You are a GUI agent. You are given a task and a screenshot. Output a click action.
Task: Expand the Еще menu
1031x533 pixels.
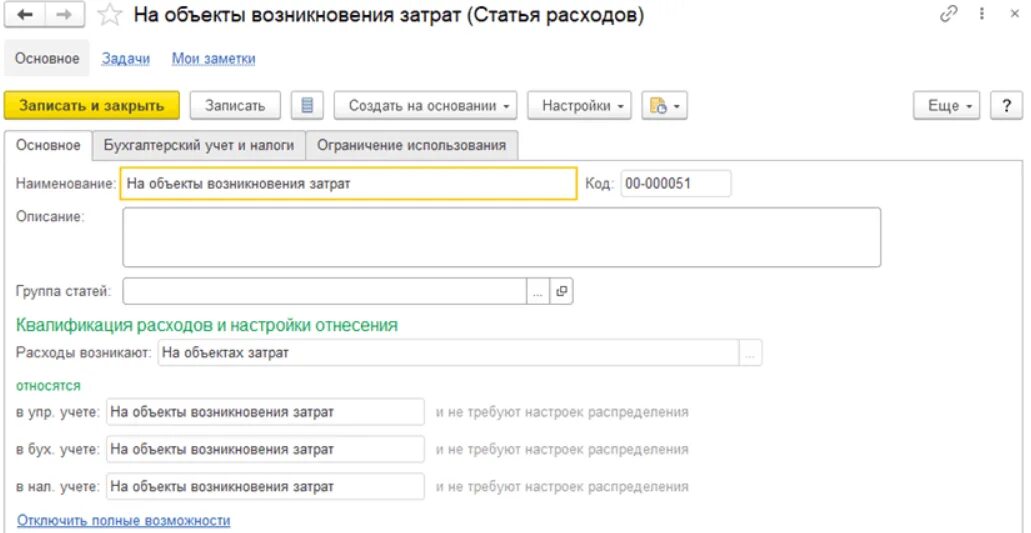946,106
